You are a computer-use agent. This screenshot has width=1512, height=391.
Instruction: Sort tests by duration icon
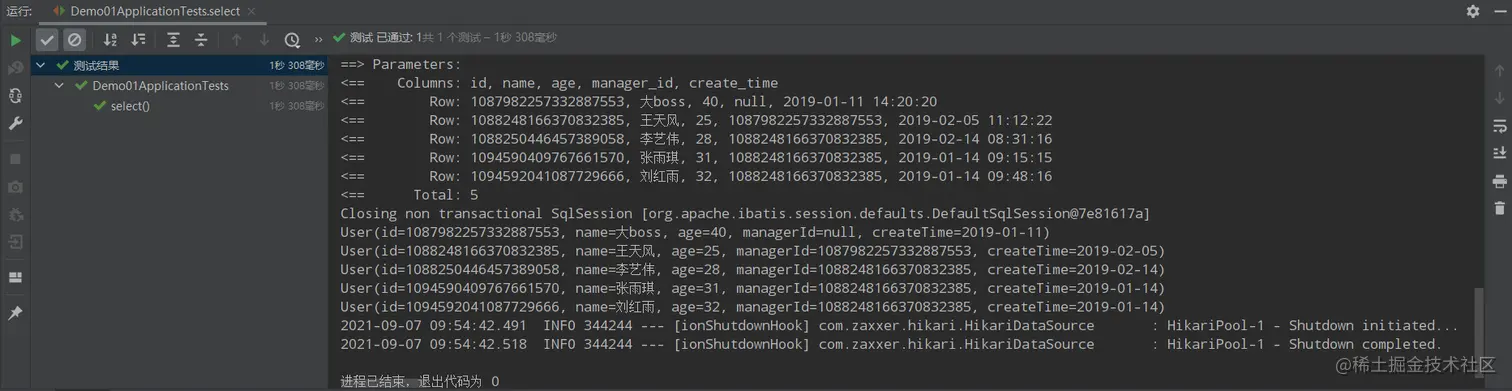[139, 40]
